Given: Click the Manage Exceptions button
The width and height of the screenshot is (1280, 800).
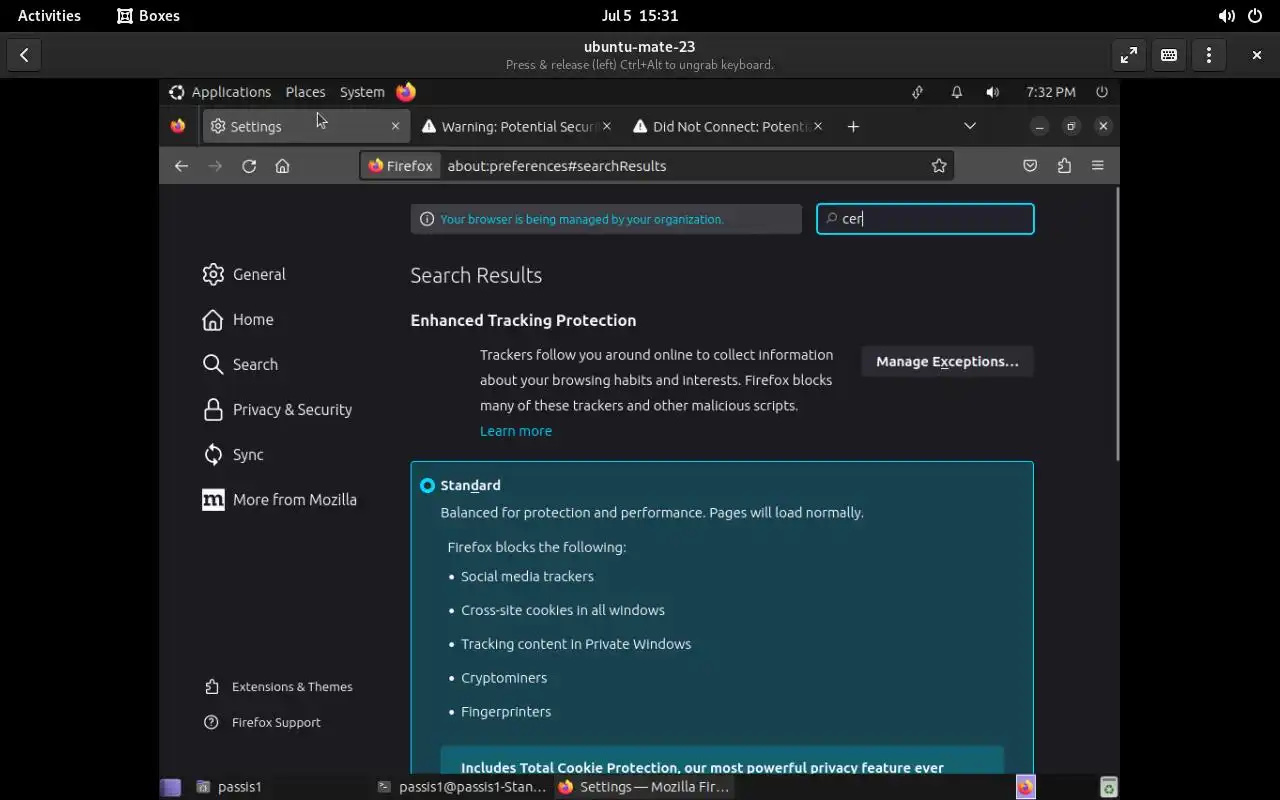Looking at the screenshot, I should coord(947,361).
